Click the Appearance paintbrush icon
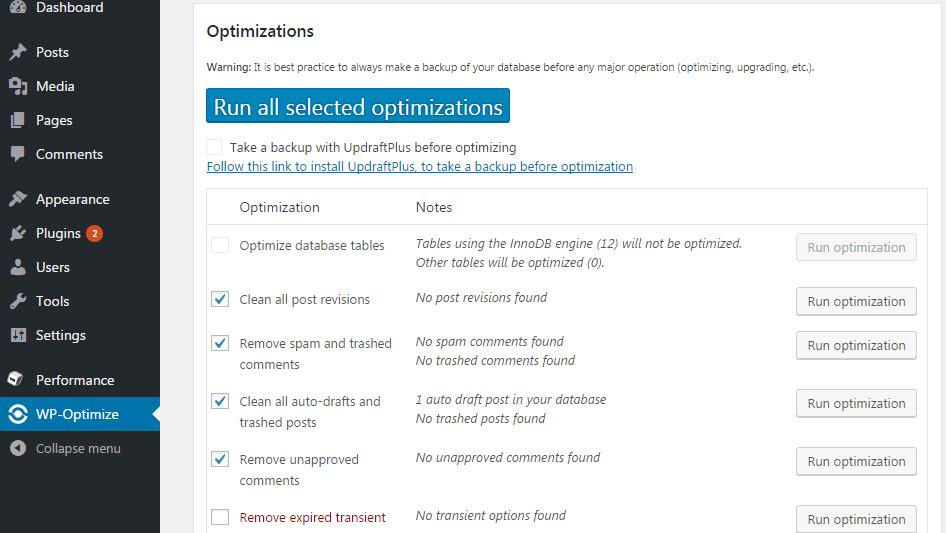 tap(18, 199)
